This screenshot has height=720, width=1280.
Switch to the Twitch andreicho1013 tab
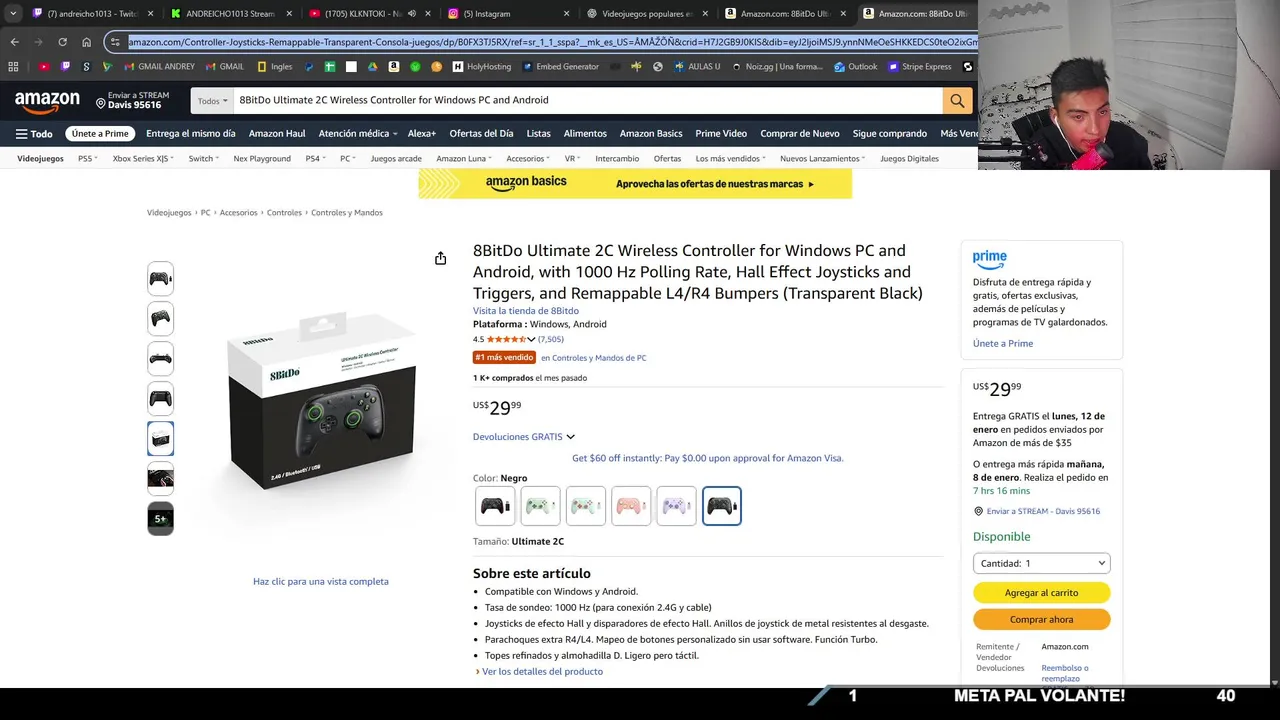click(90, 14)
